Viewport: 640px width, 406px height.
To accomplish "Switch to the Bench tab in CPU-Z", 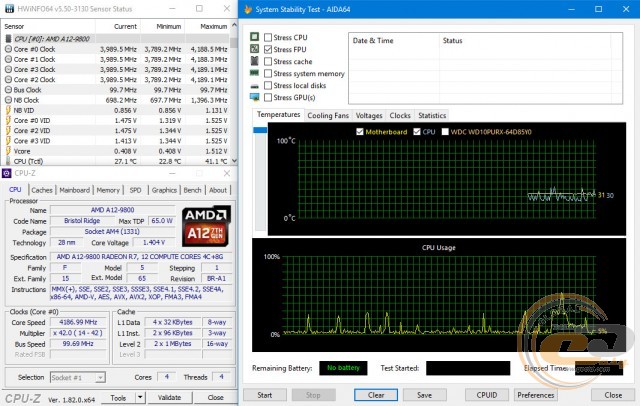I will (192, 190).
